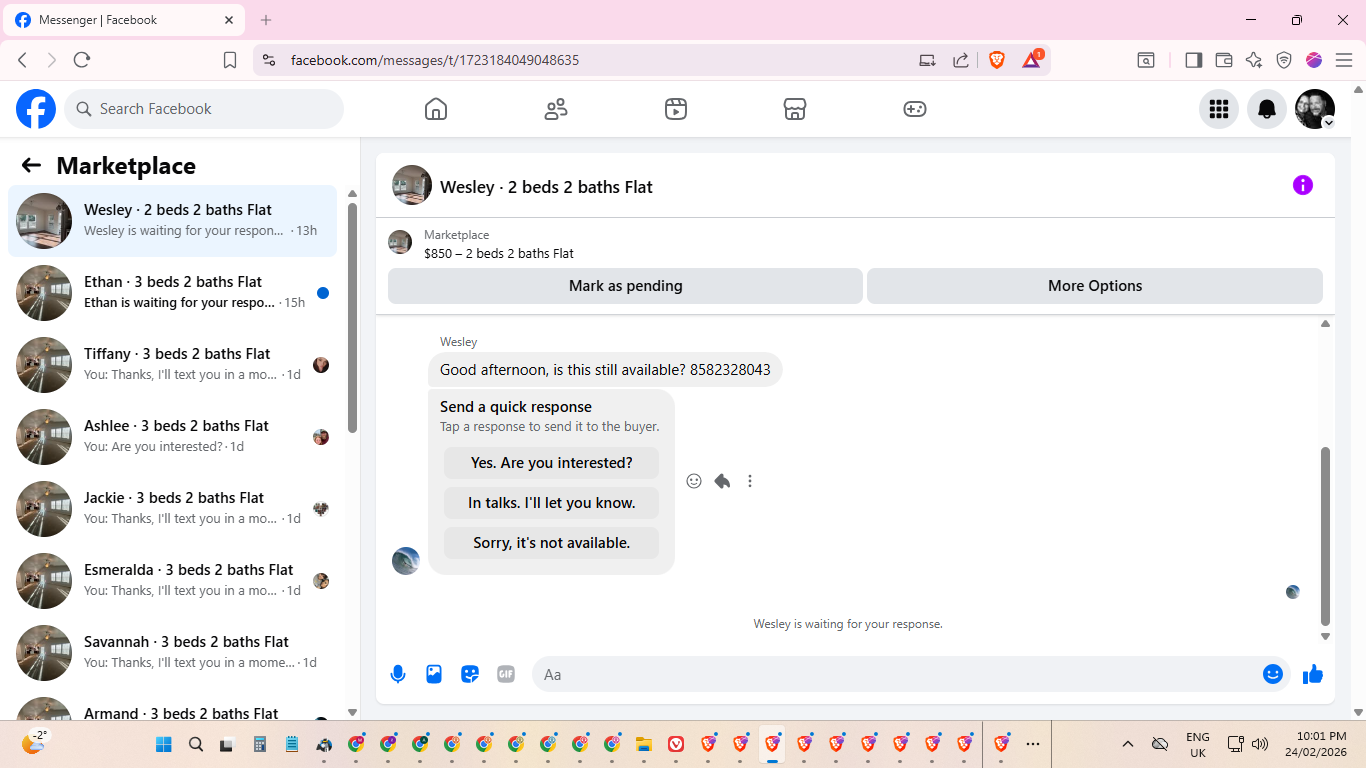Open the emoji picker in message field
The width and height of the screenshot is (1366, 768).
click(x=1273, y=674)
